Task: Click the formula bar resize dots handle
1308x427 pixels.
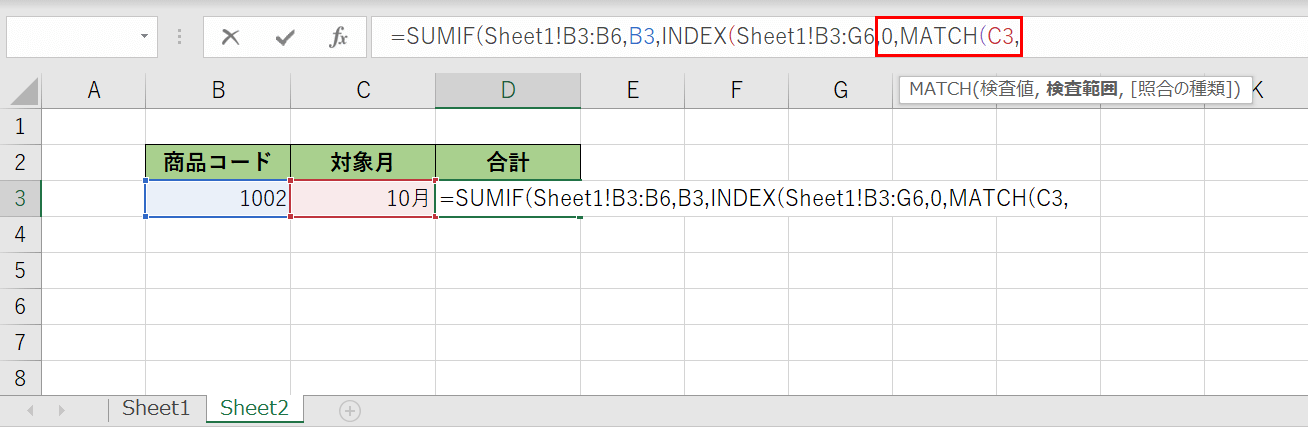Action: (x=181, y=38)
